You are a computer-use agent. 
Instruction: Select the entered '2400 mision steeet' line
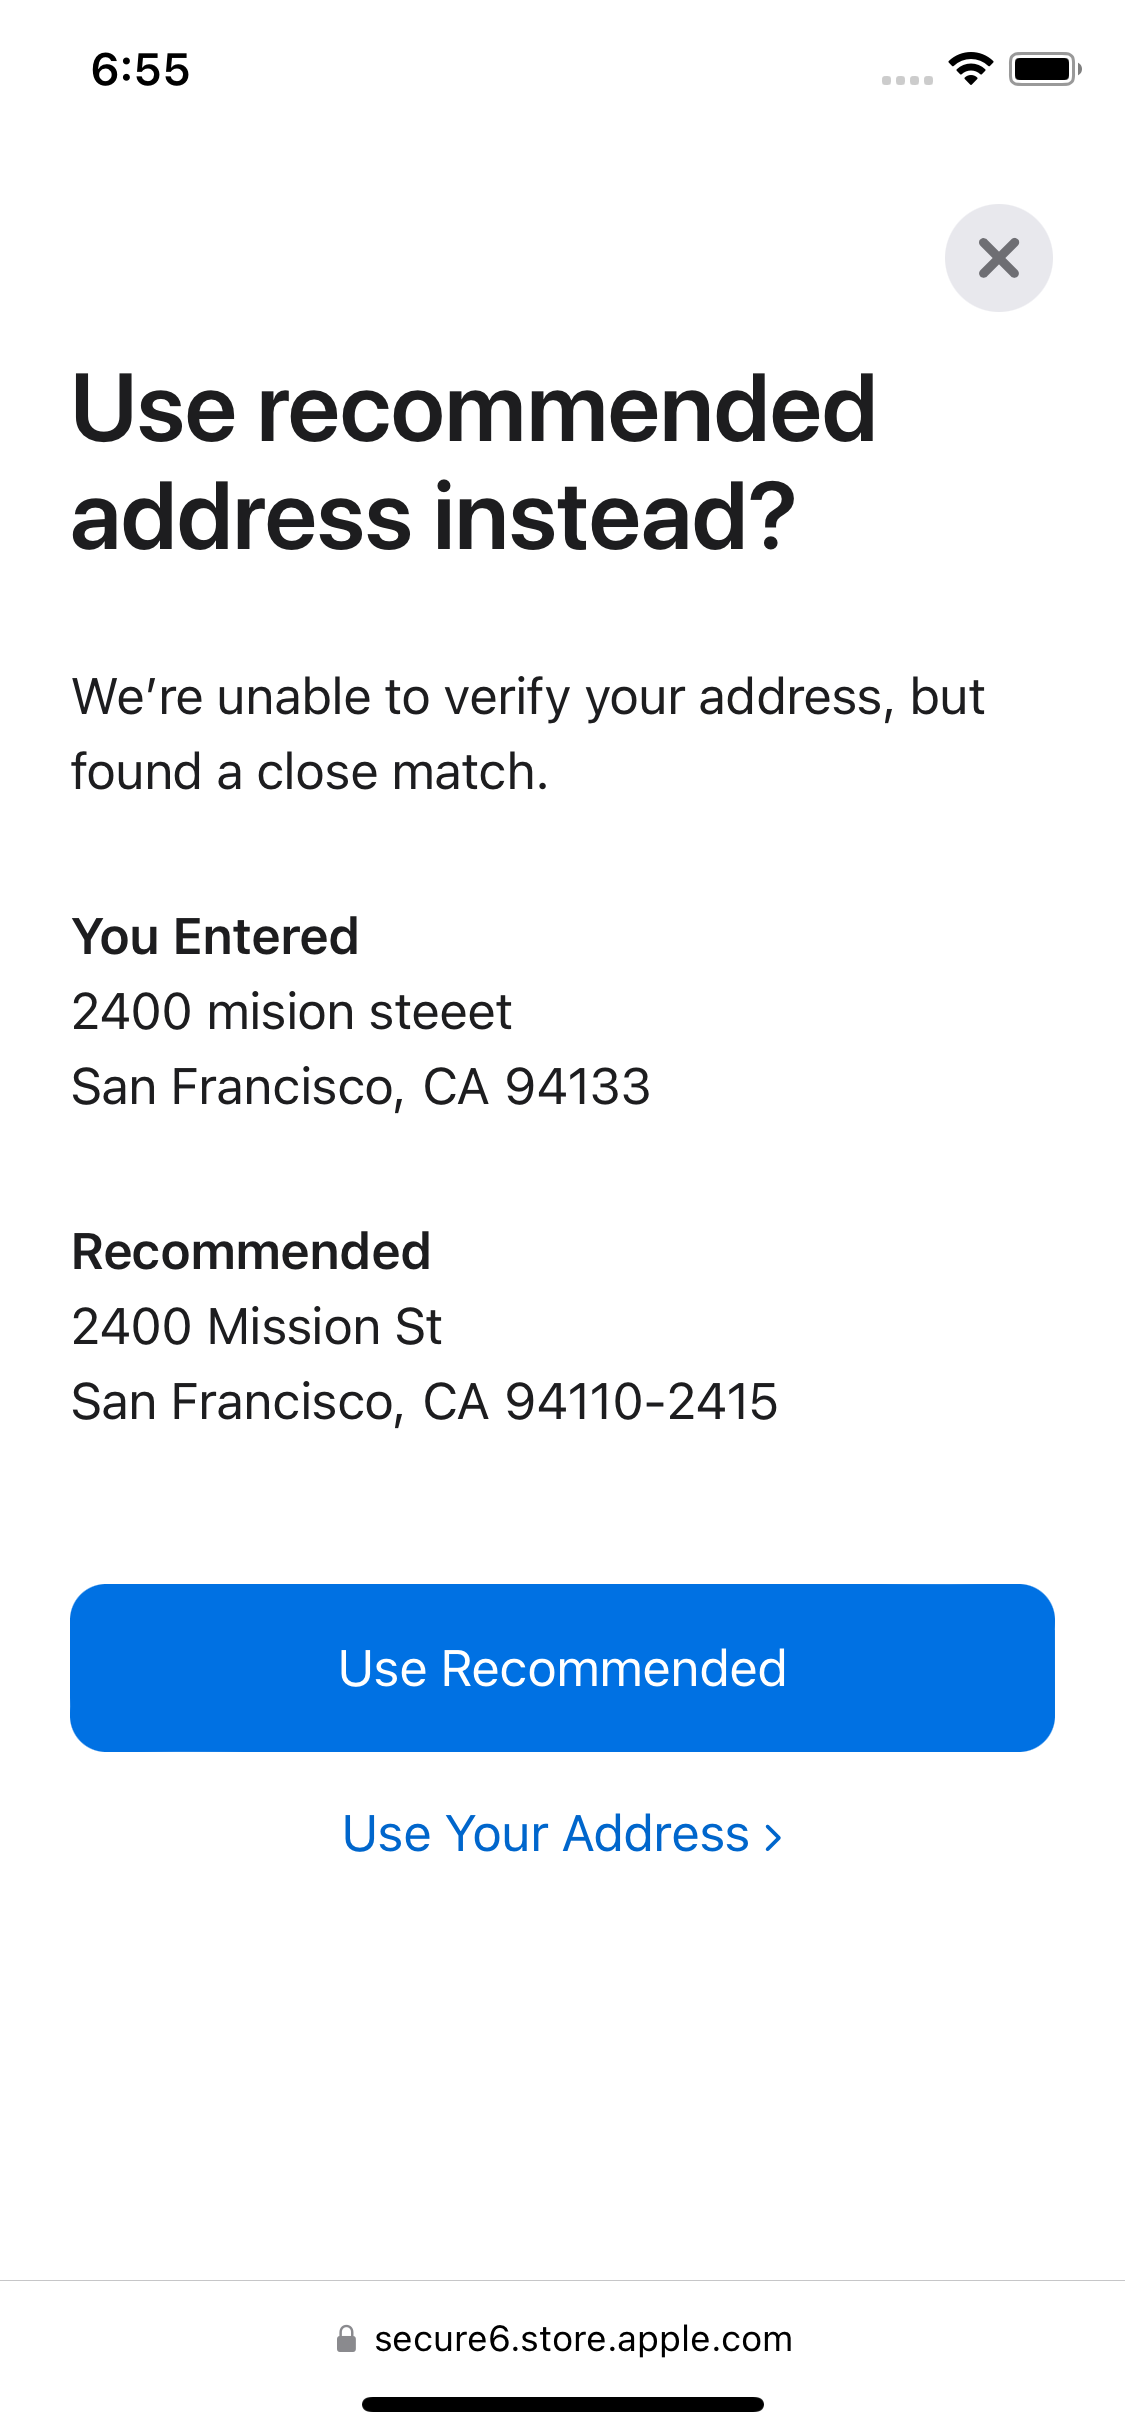click(292, 1012)
